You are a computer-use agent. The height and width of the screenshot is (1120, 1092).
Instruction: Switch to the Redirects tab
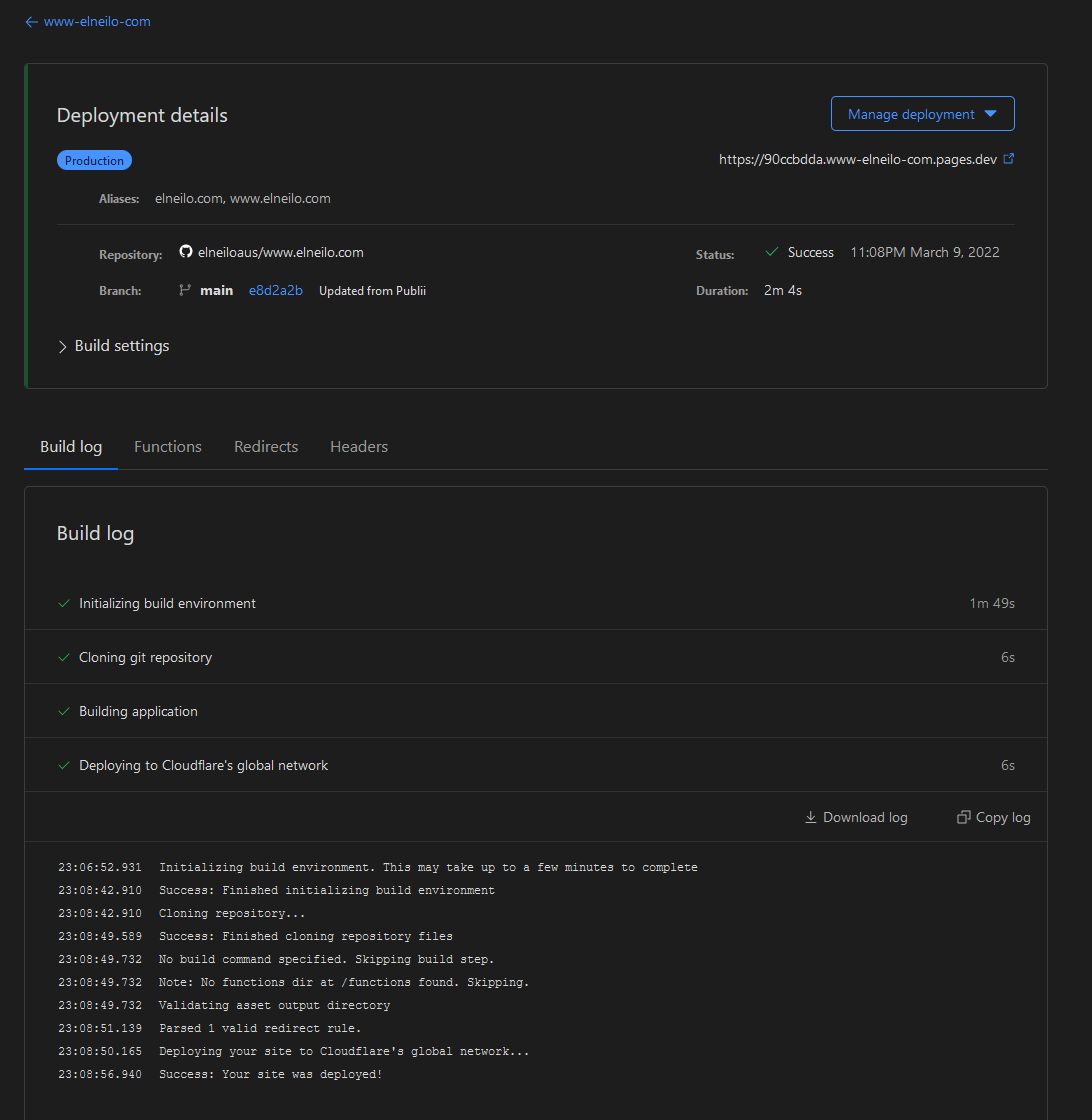pyautogui.click(x=266, y=447)
